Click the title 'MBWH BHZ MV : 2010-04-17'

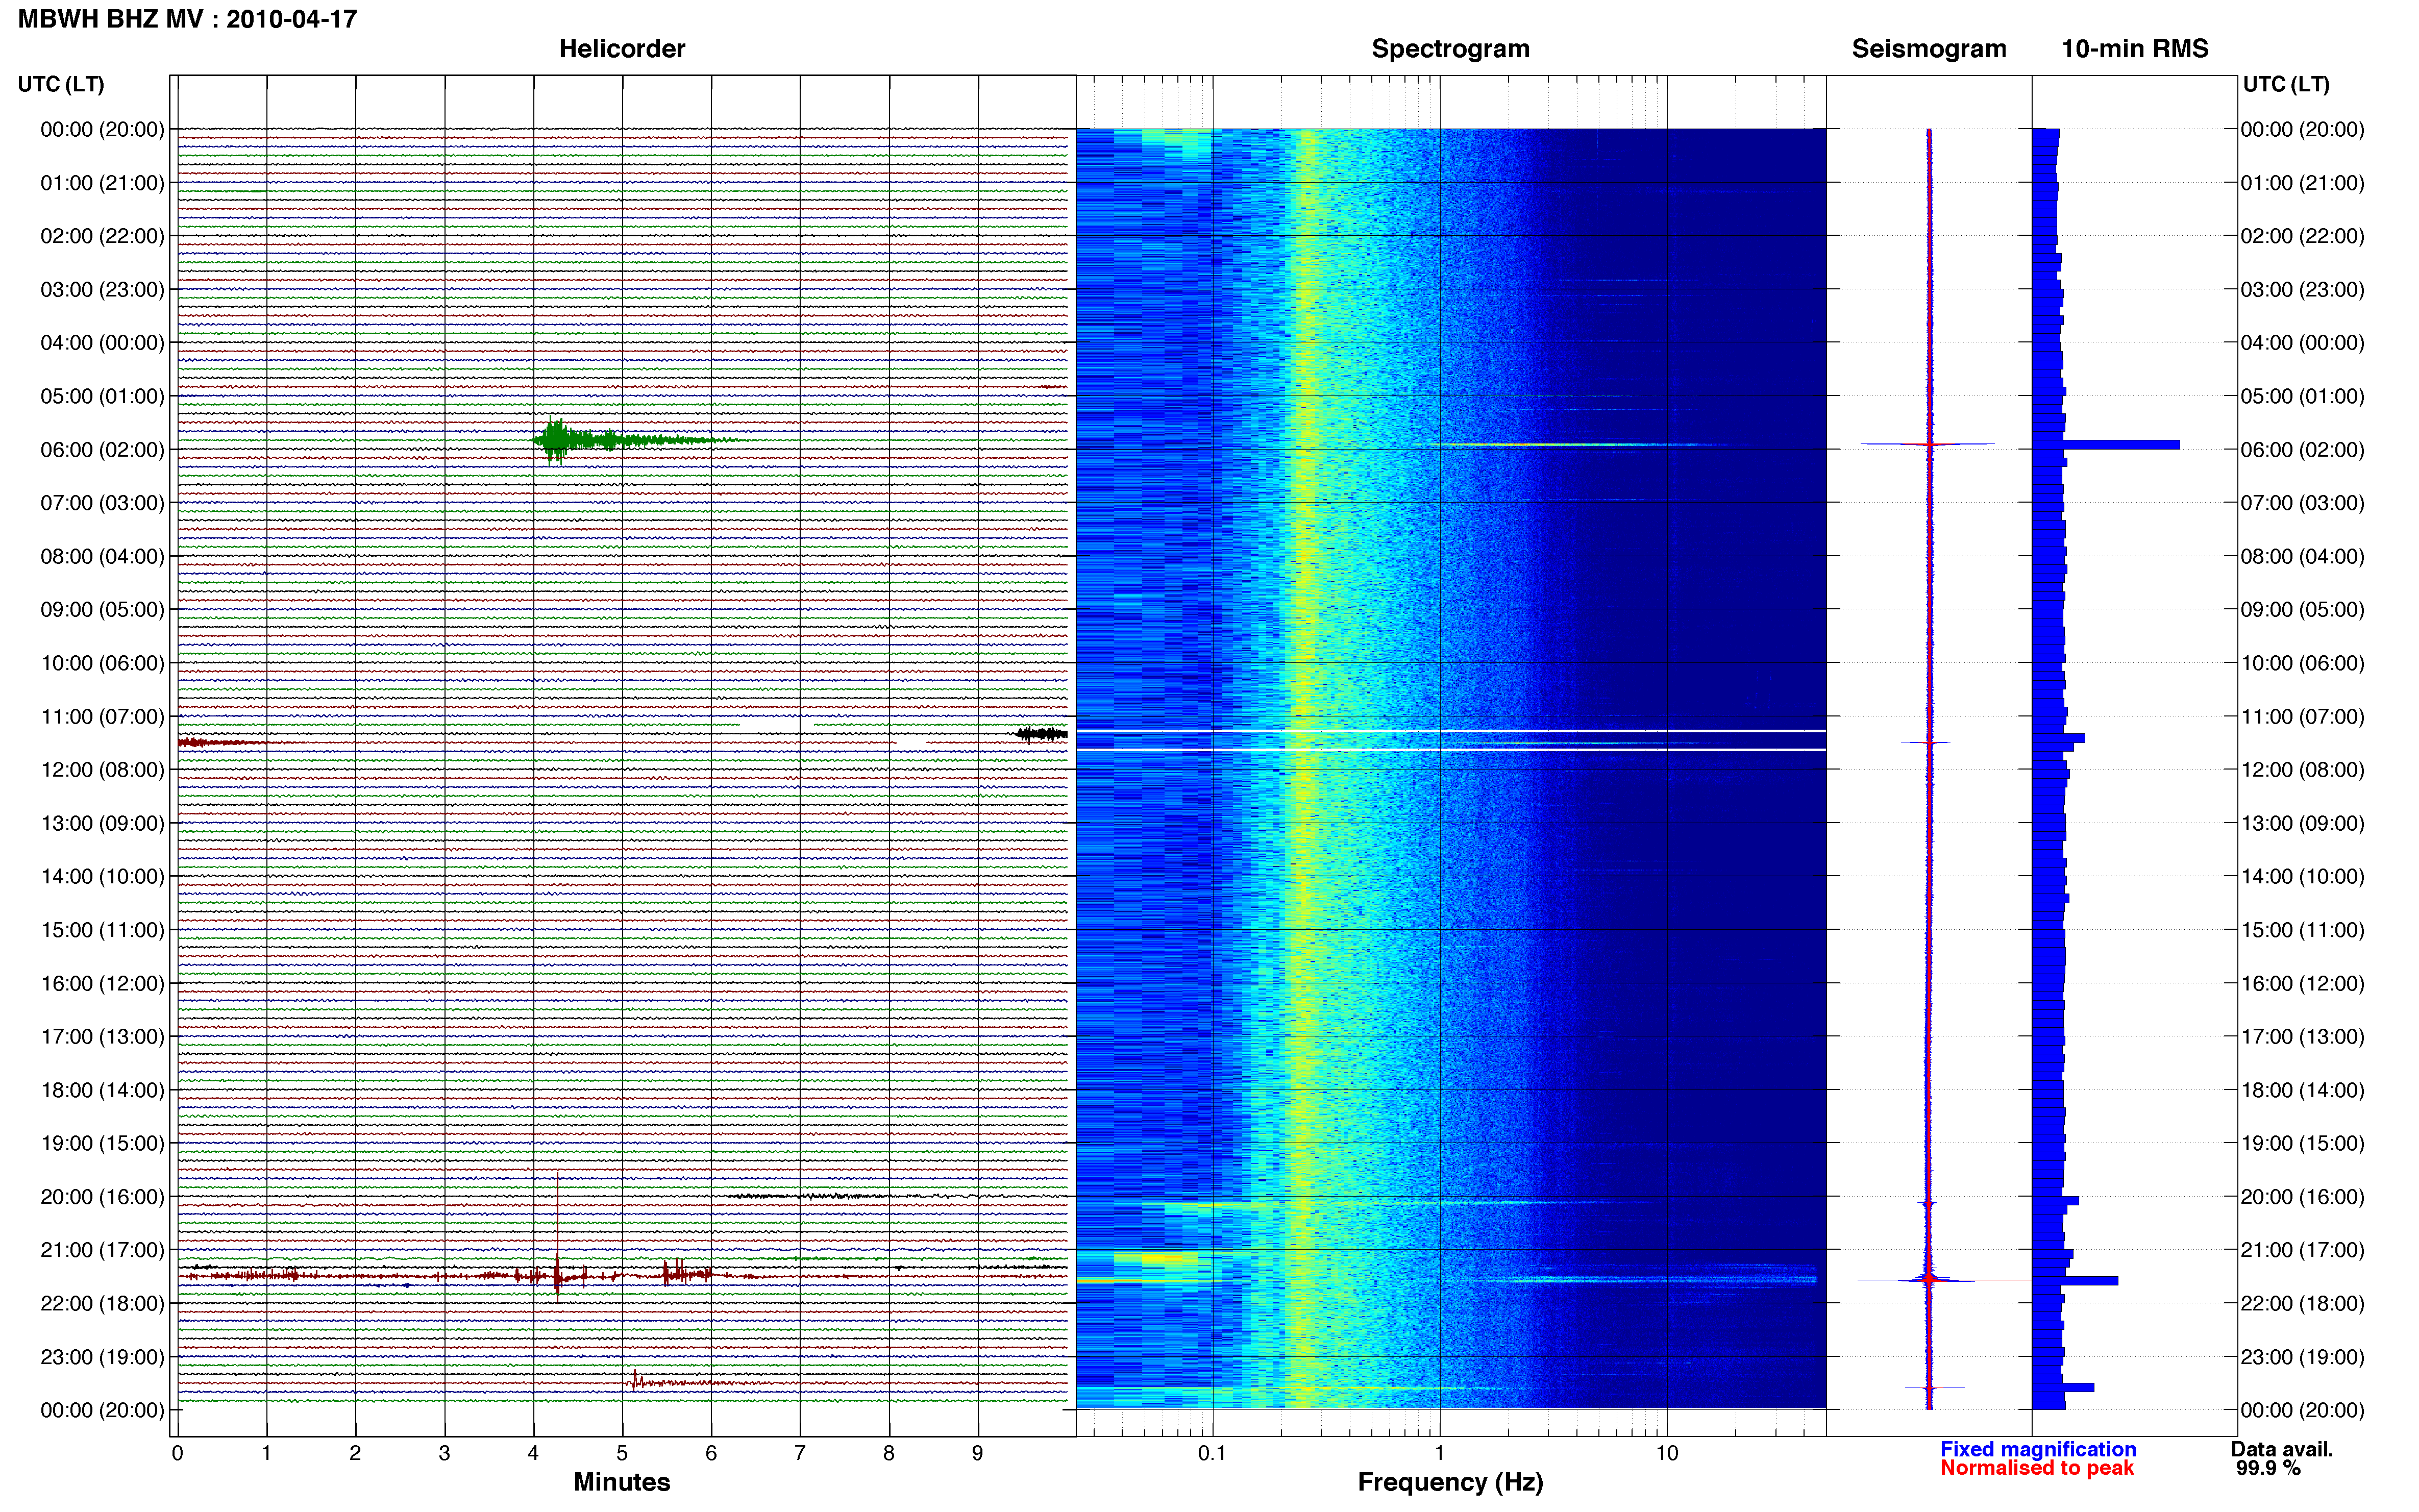point(188,19)
